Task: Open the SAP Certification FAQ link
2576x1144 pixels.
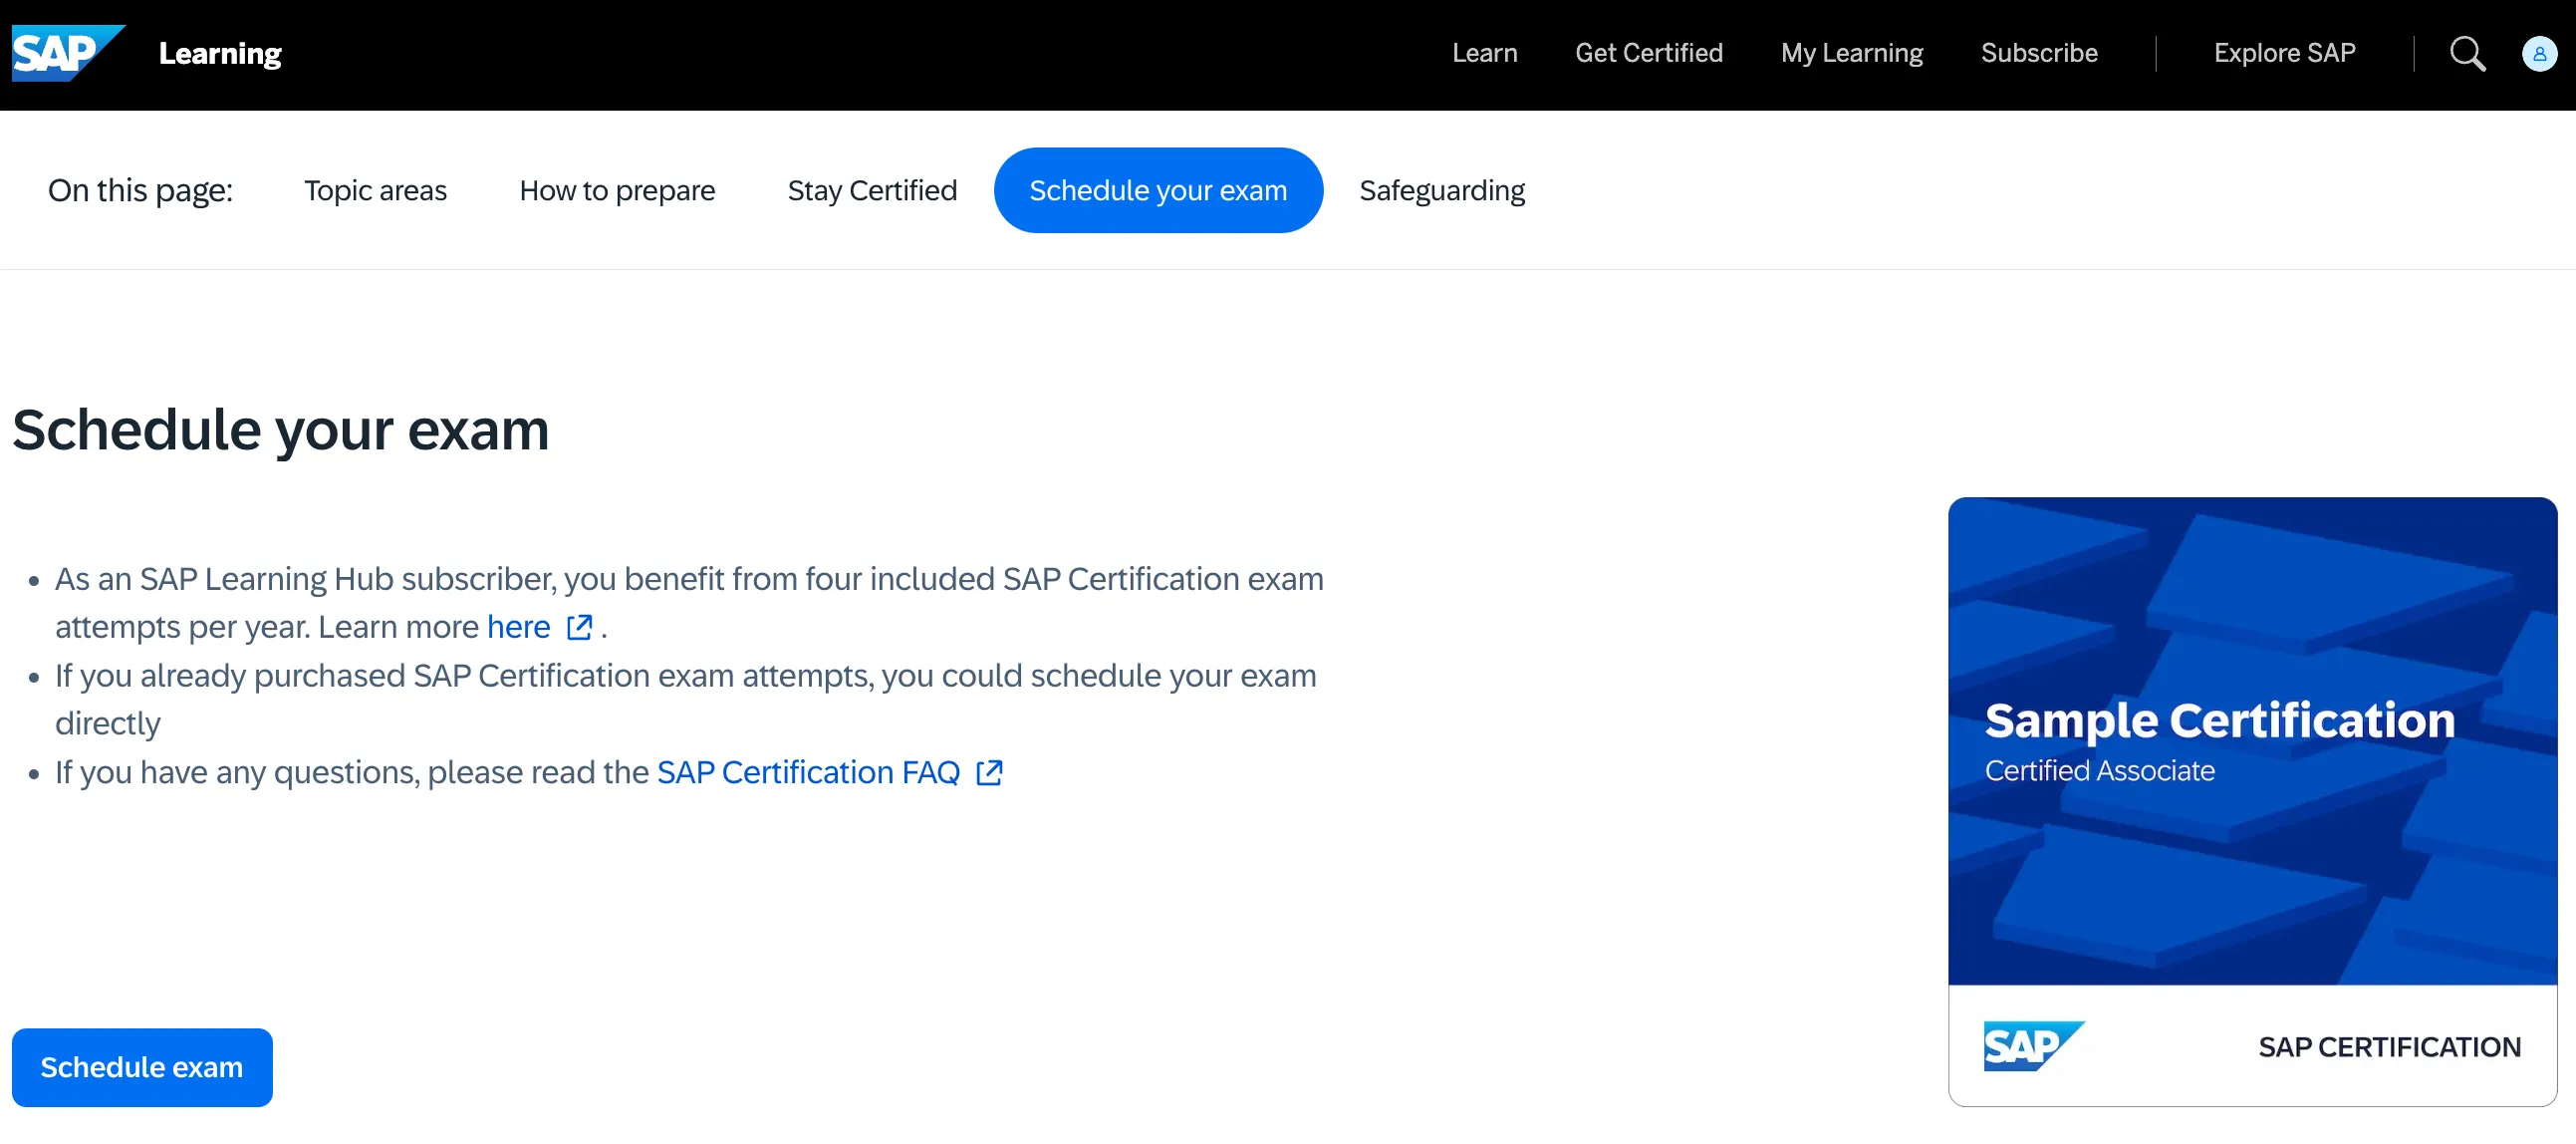Action: pos(808,772)
